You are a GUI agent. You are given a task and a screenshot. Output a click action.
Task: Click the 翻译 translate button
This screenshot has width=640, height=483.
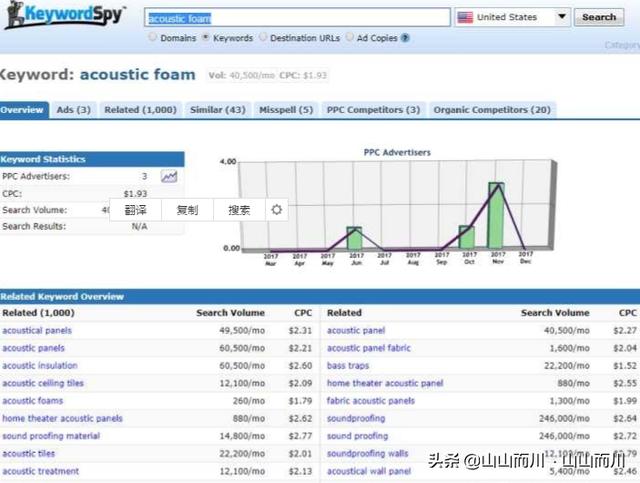[x=135, y=210]
